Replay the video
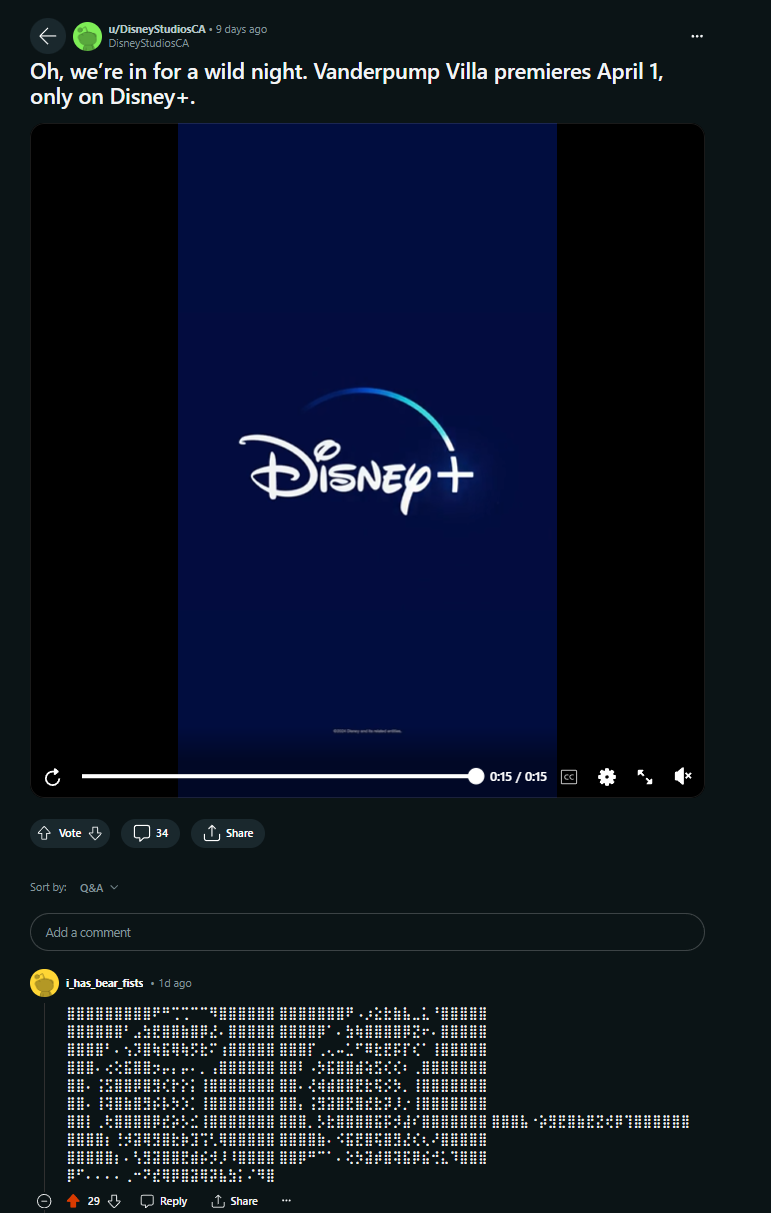771x1213 pixels. (x=53, y=777)
